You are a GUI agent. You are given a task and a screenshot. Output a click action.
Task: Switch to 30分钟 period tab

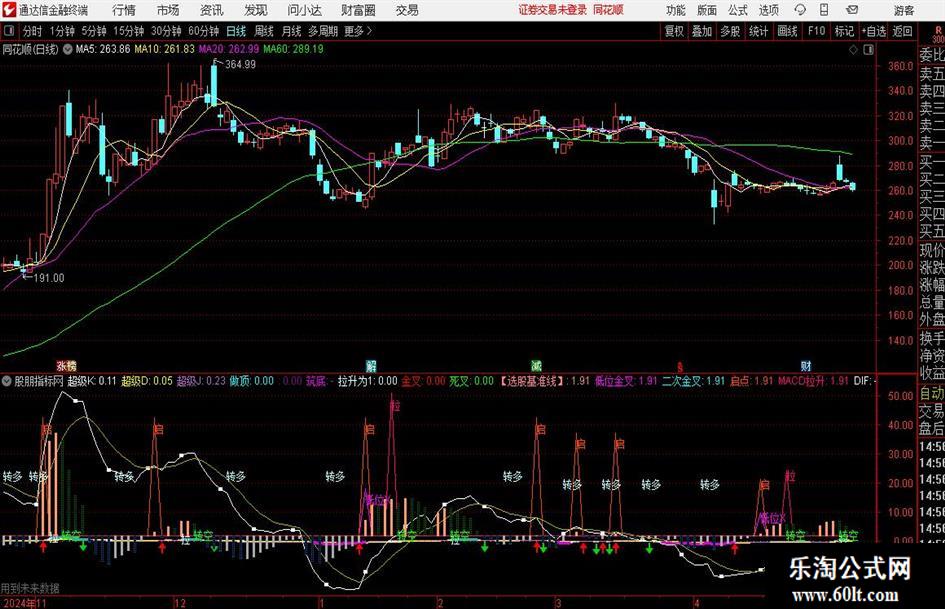(166, 31)
